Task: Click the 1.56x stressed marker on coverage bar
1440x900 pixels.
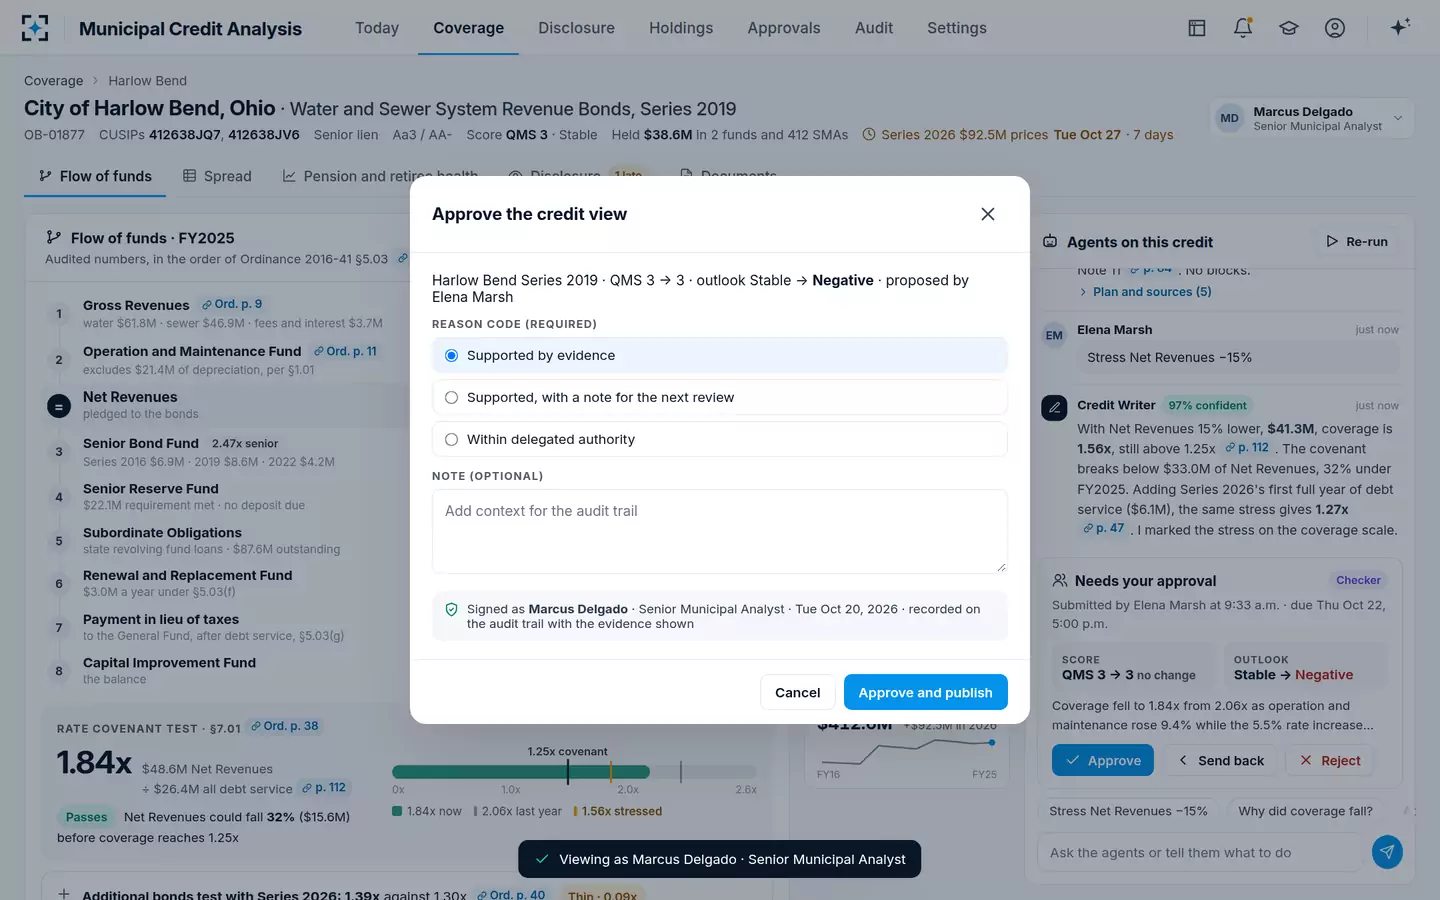Action: coord(611,771)
